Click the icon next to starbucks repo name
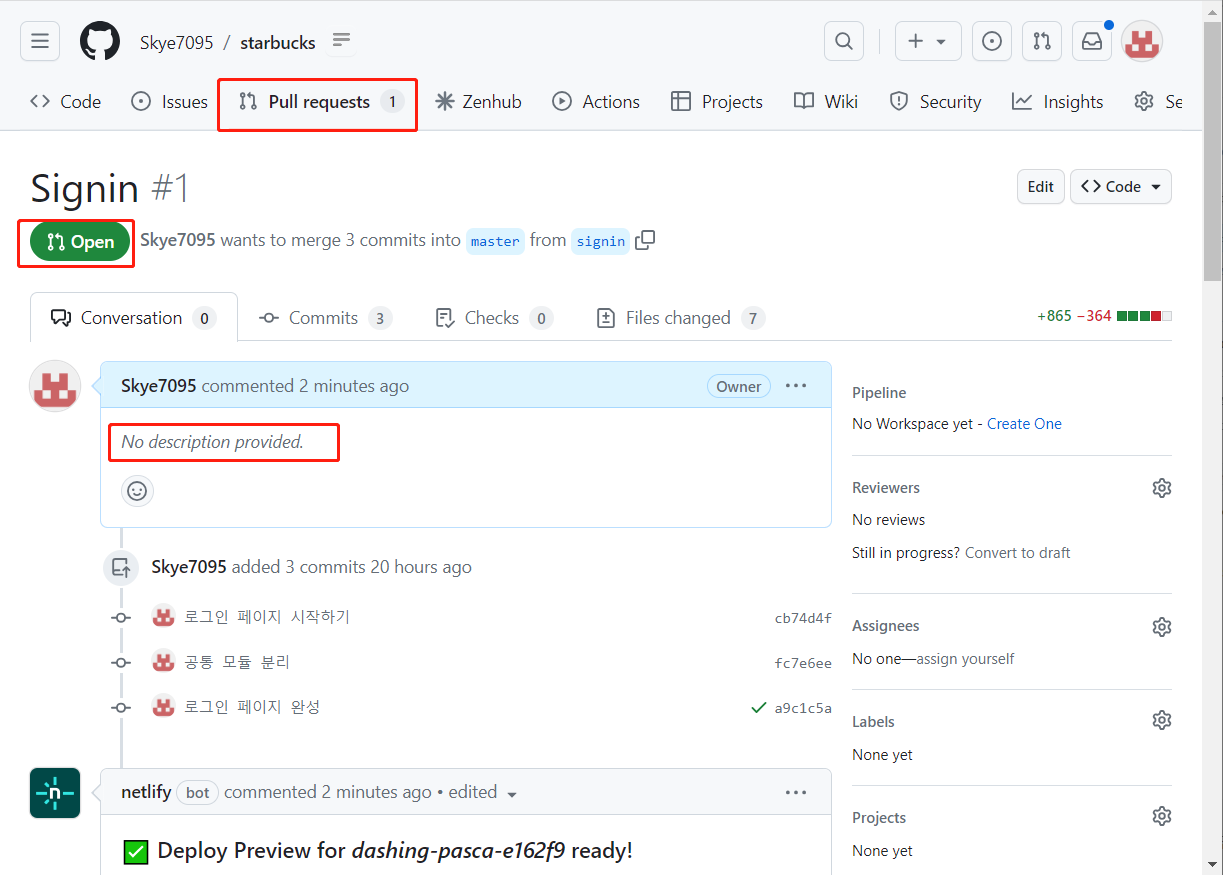 pos(341,41)
